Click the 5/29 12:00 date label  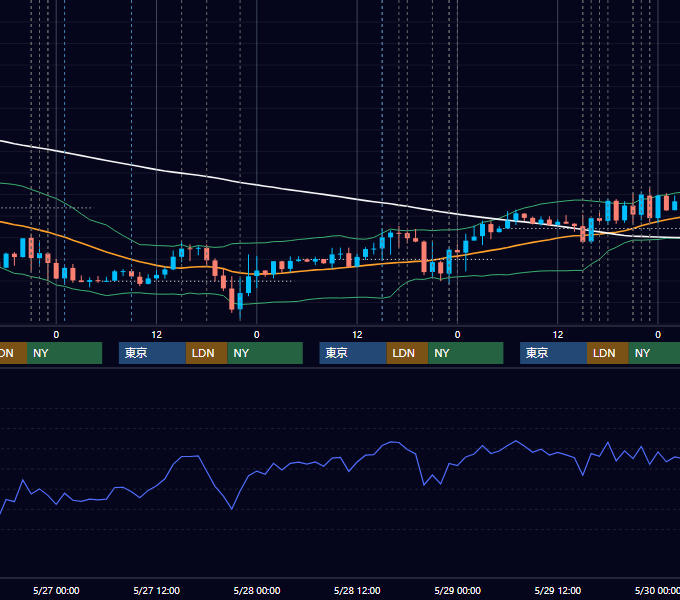[558, 590]
